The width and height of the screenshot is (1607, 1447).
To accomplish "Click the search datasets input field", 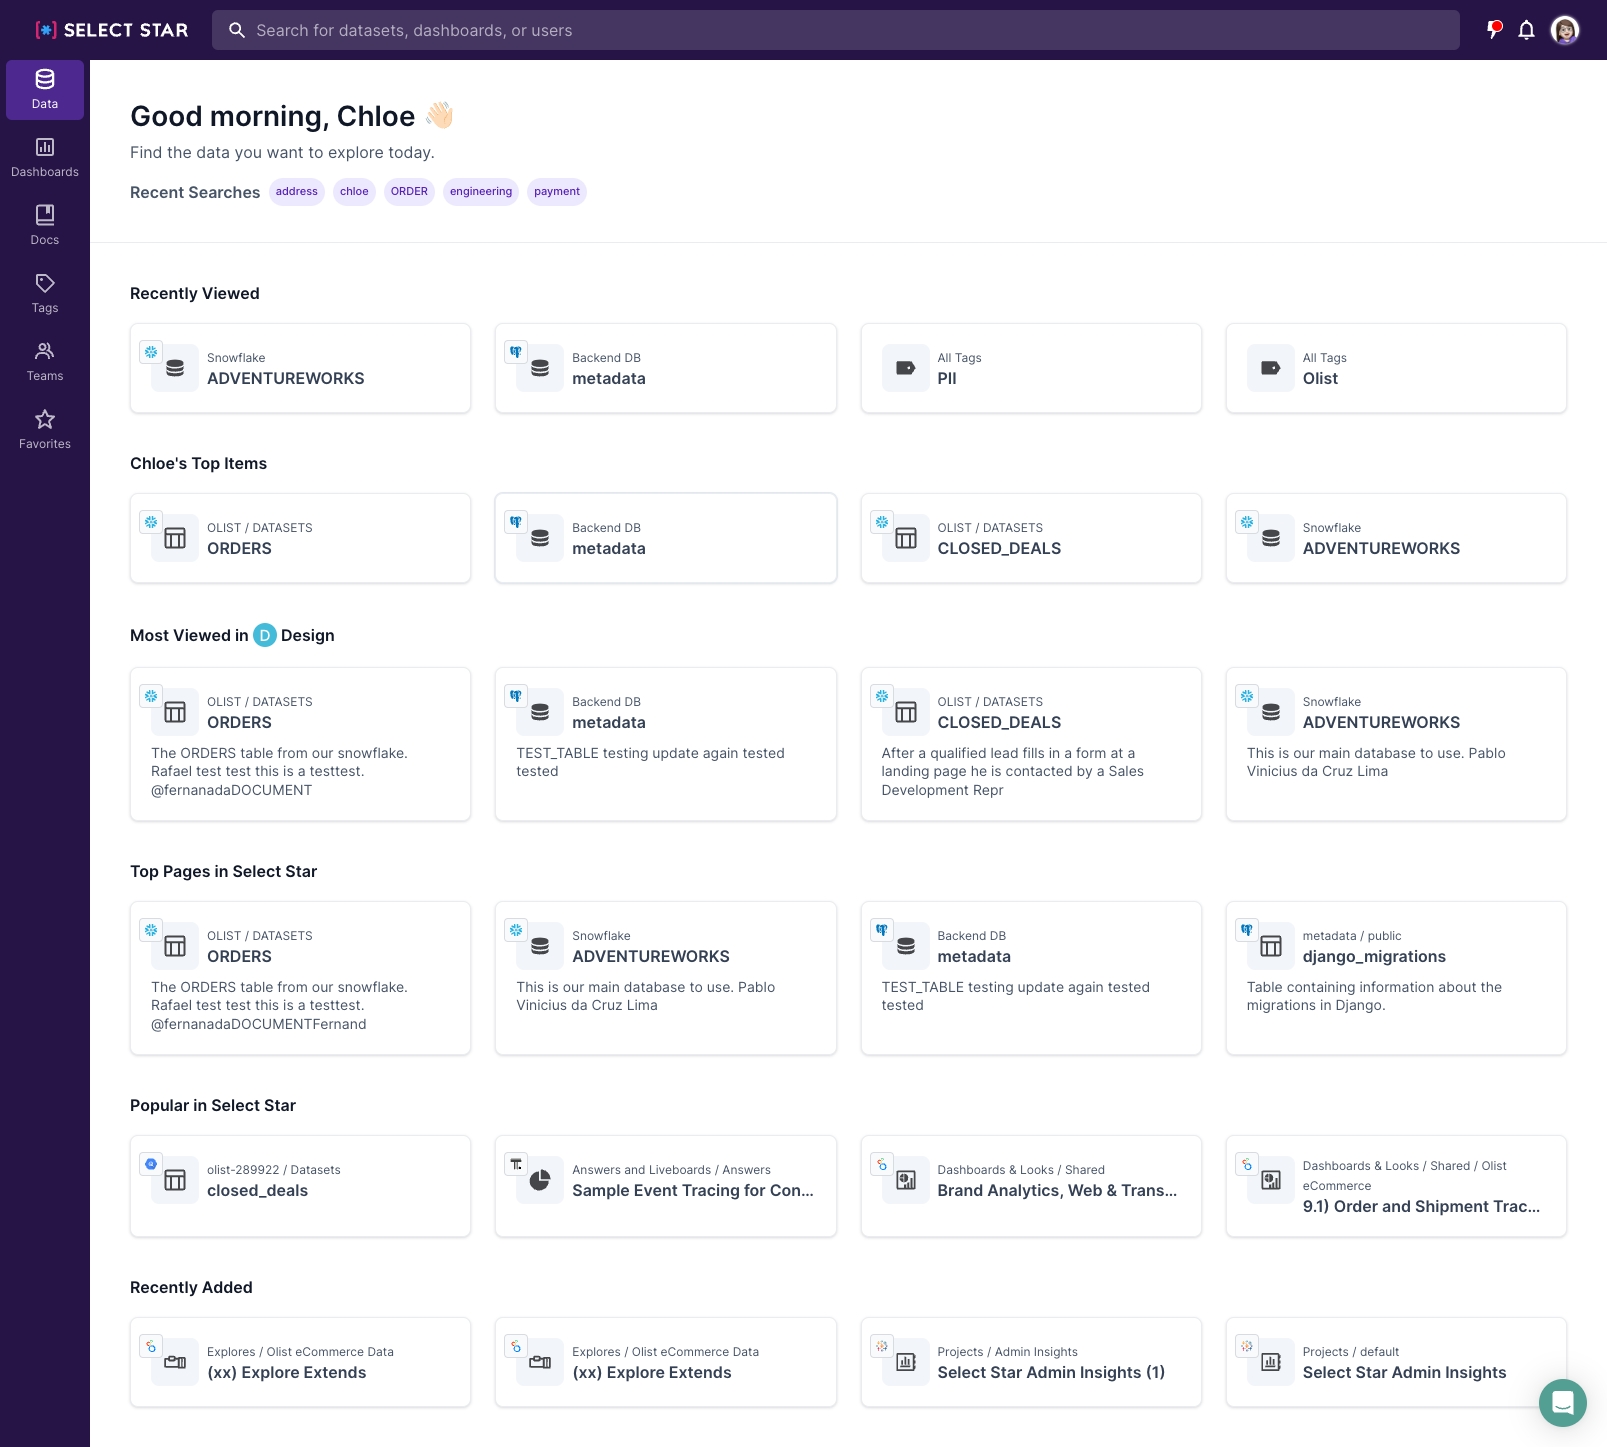I will [835, 30].
